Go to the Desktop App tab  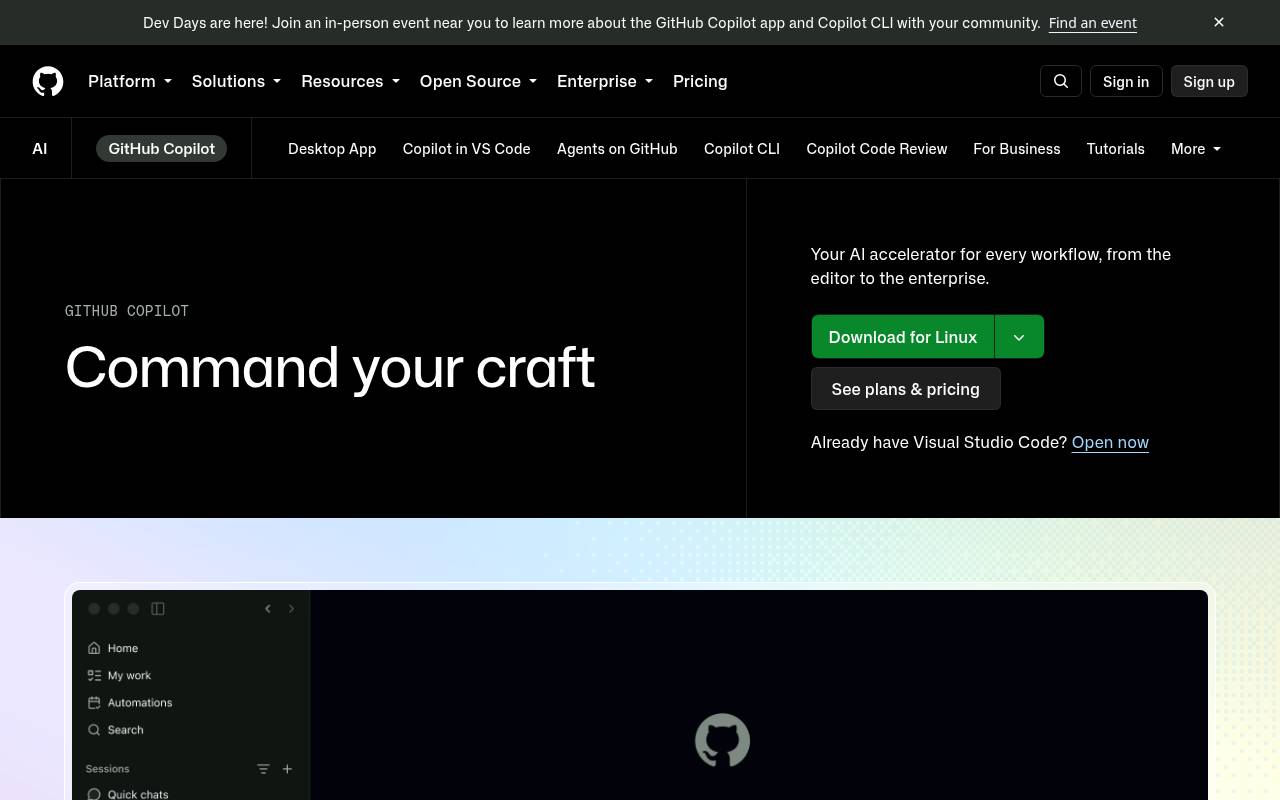coord(332,148)
